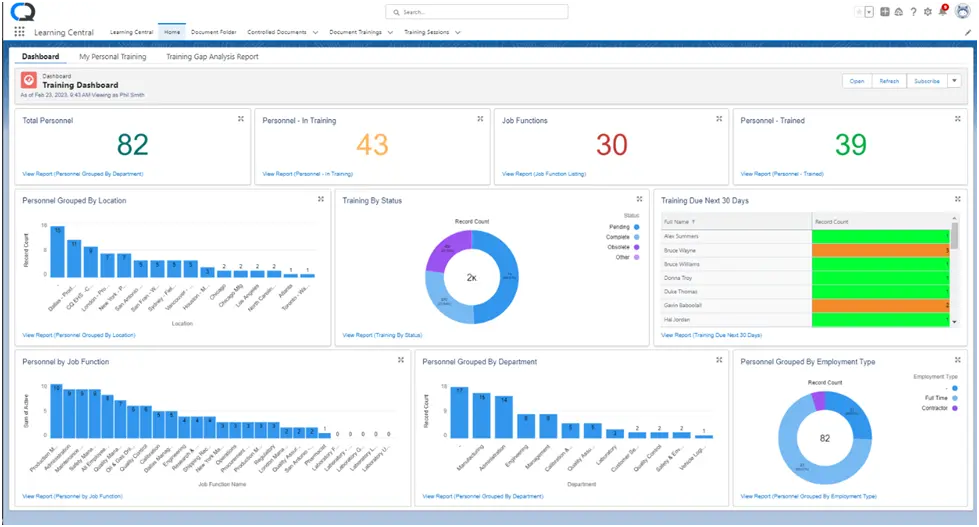Open the Training Gap Analysis Report tab
The image size is (979, 527).
[x=212, y=57]
